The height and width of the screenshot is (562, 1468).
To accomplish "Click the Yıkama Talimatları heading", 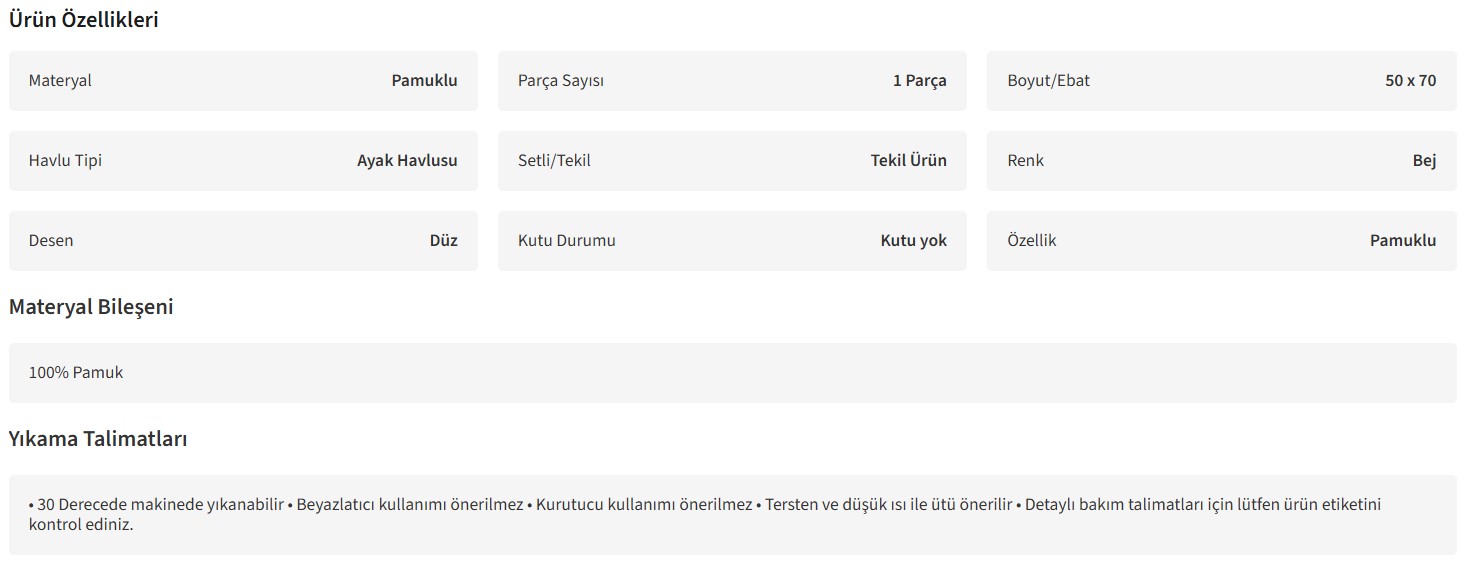I will pos(98,440).
